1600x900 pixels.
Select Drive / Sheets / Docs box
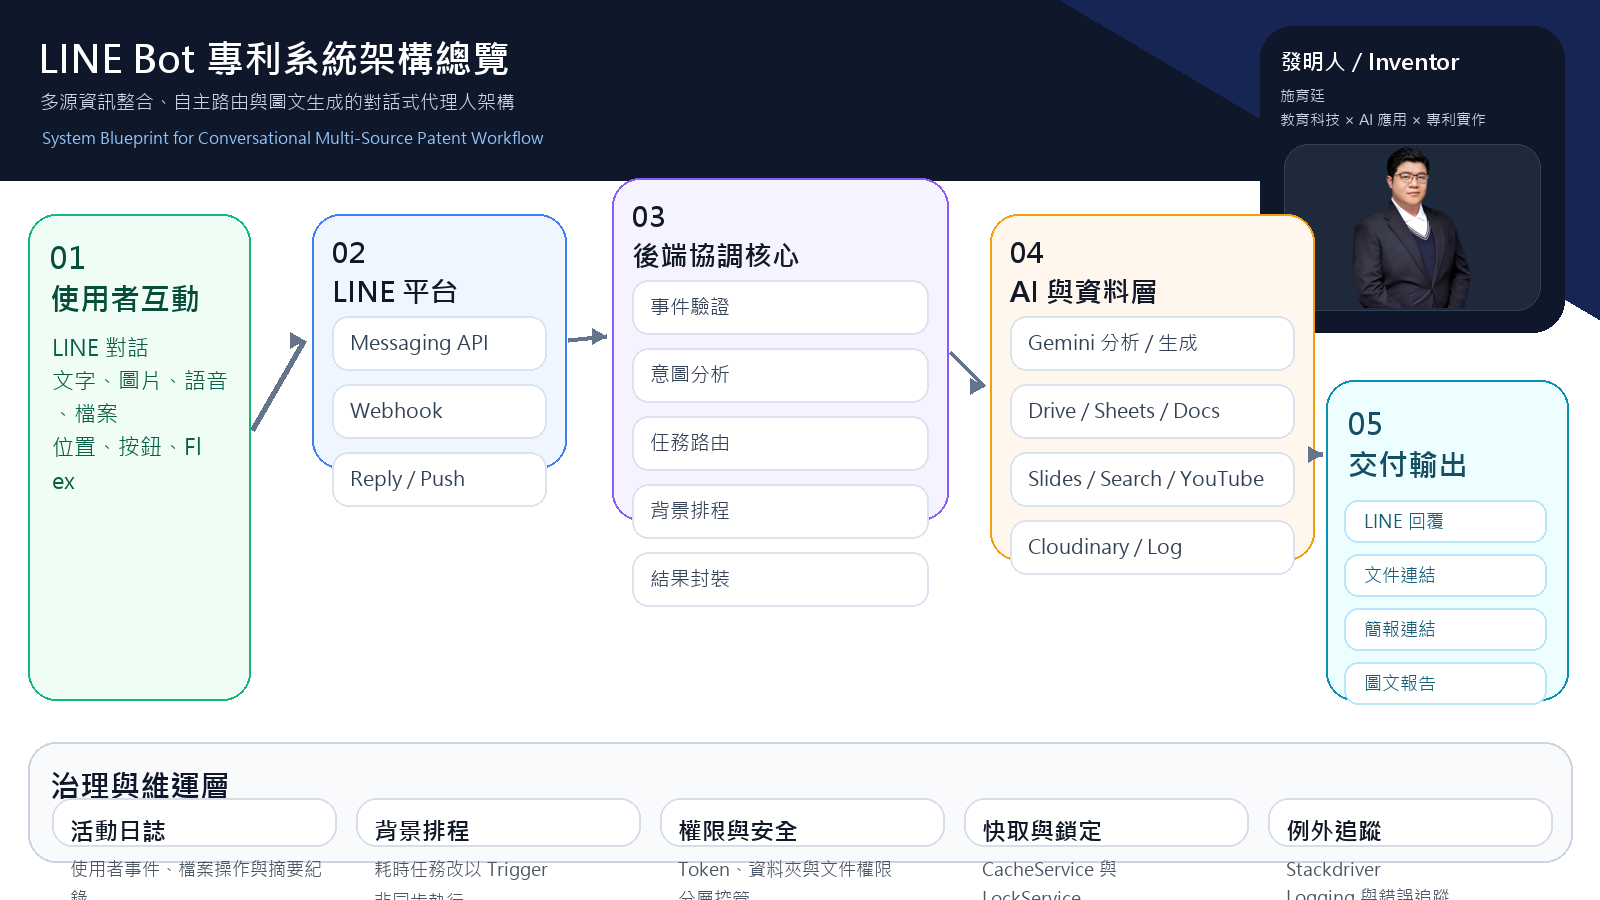1152,411
